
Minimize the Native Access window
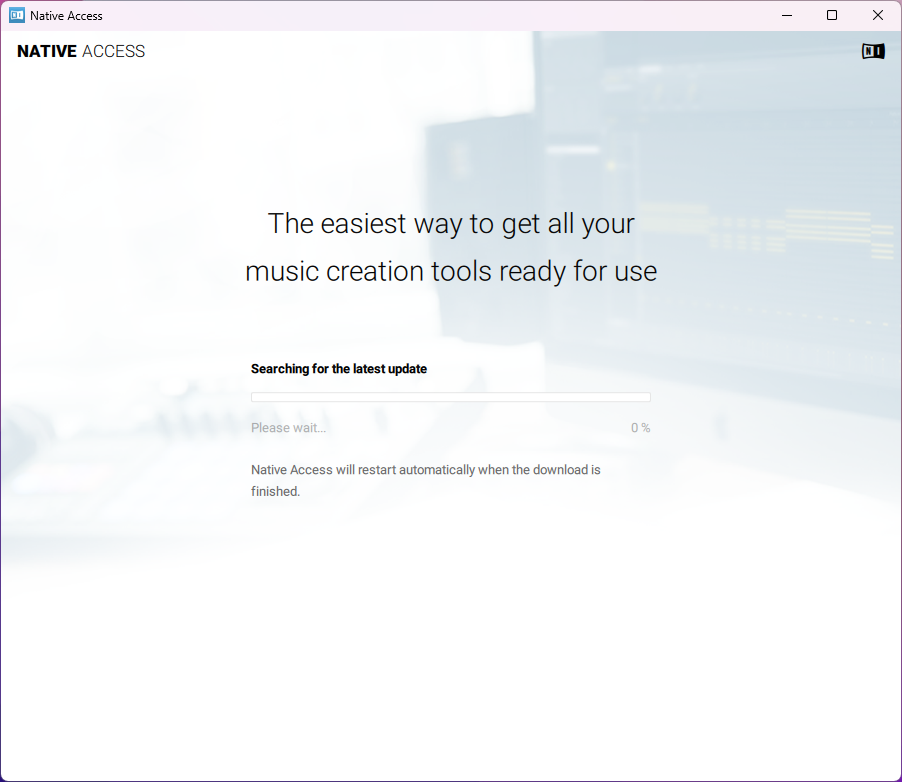[x=787, y=16]
